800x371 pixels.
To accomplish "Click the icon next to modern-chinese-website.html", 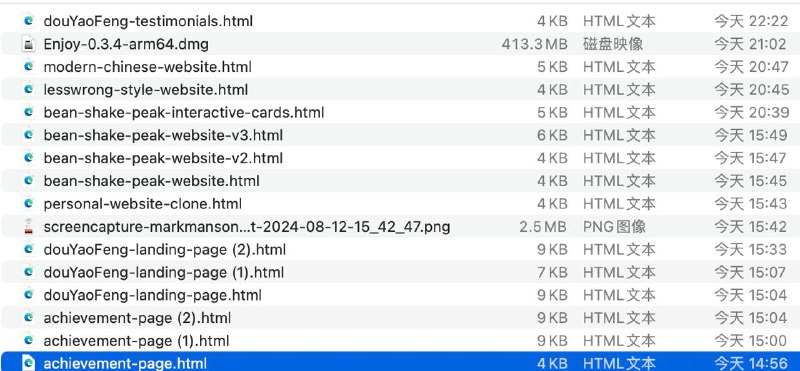I will (29, 66).
